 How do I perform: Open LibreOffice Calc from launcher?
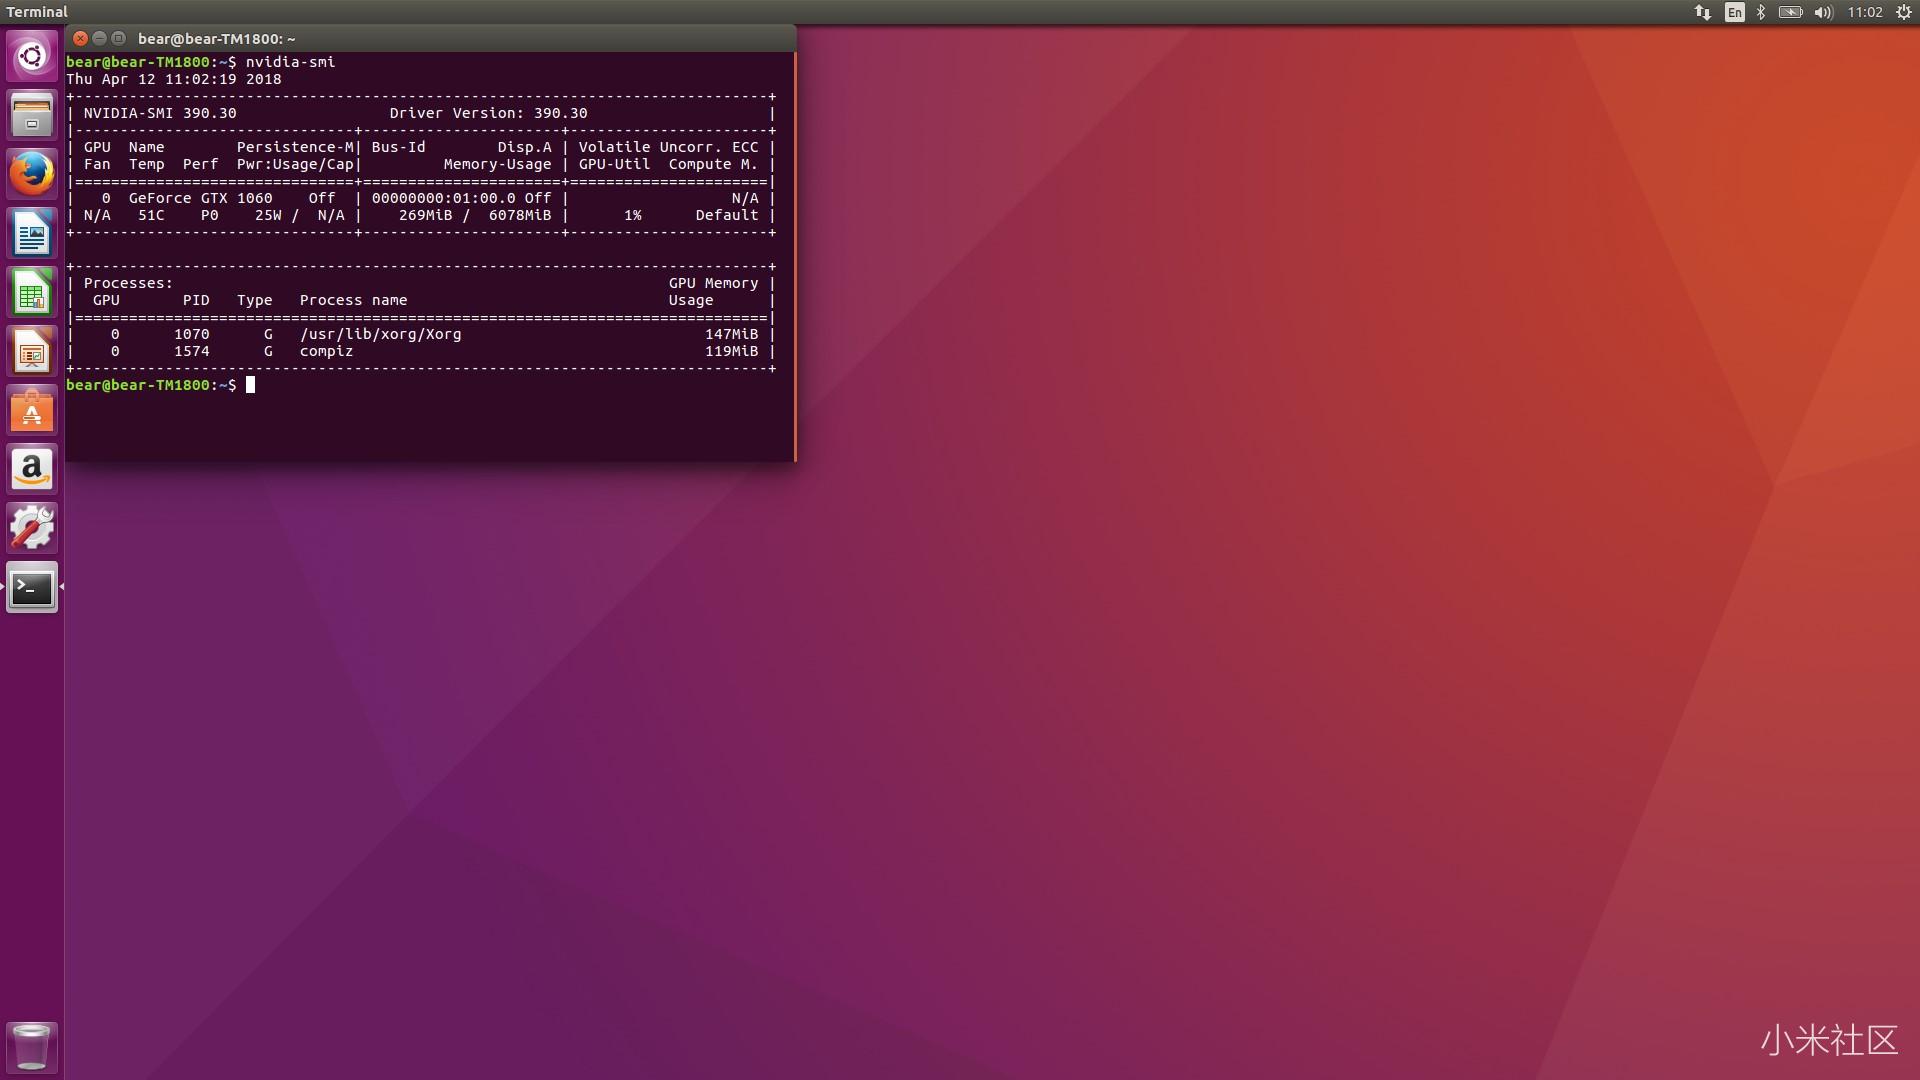(x=32, y=292)
